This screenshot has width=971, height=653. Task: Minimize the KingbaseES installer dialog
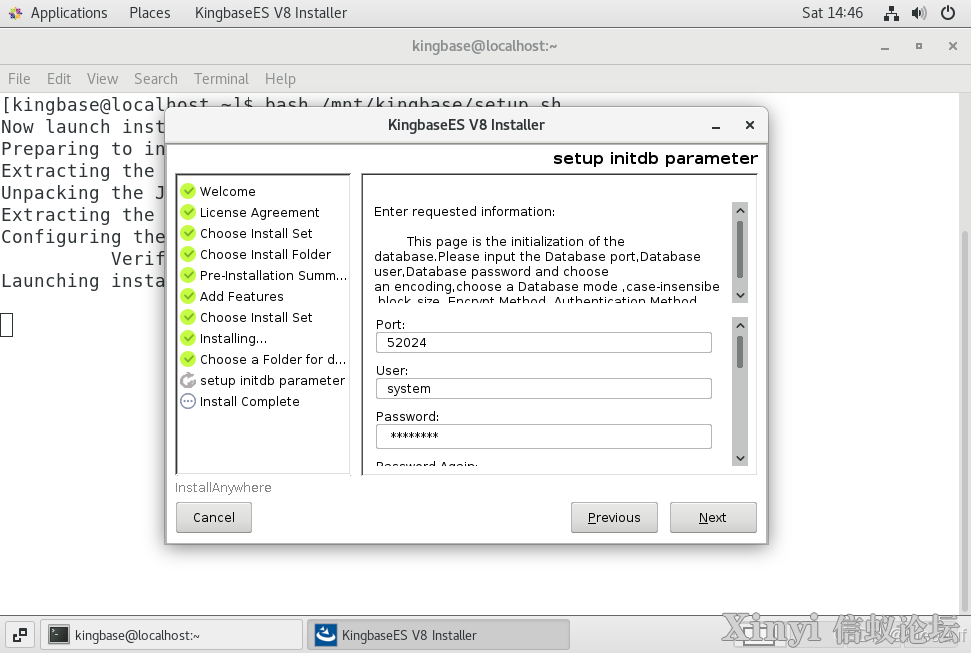716,126
